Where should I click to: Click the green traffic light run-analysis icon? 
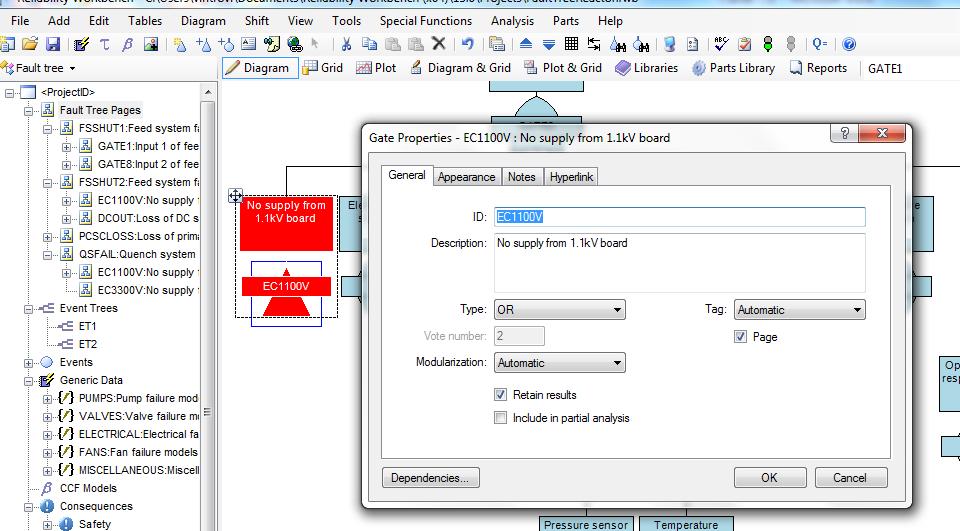[768, 44]
